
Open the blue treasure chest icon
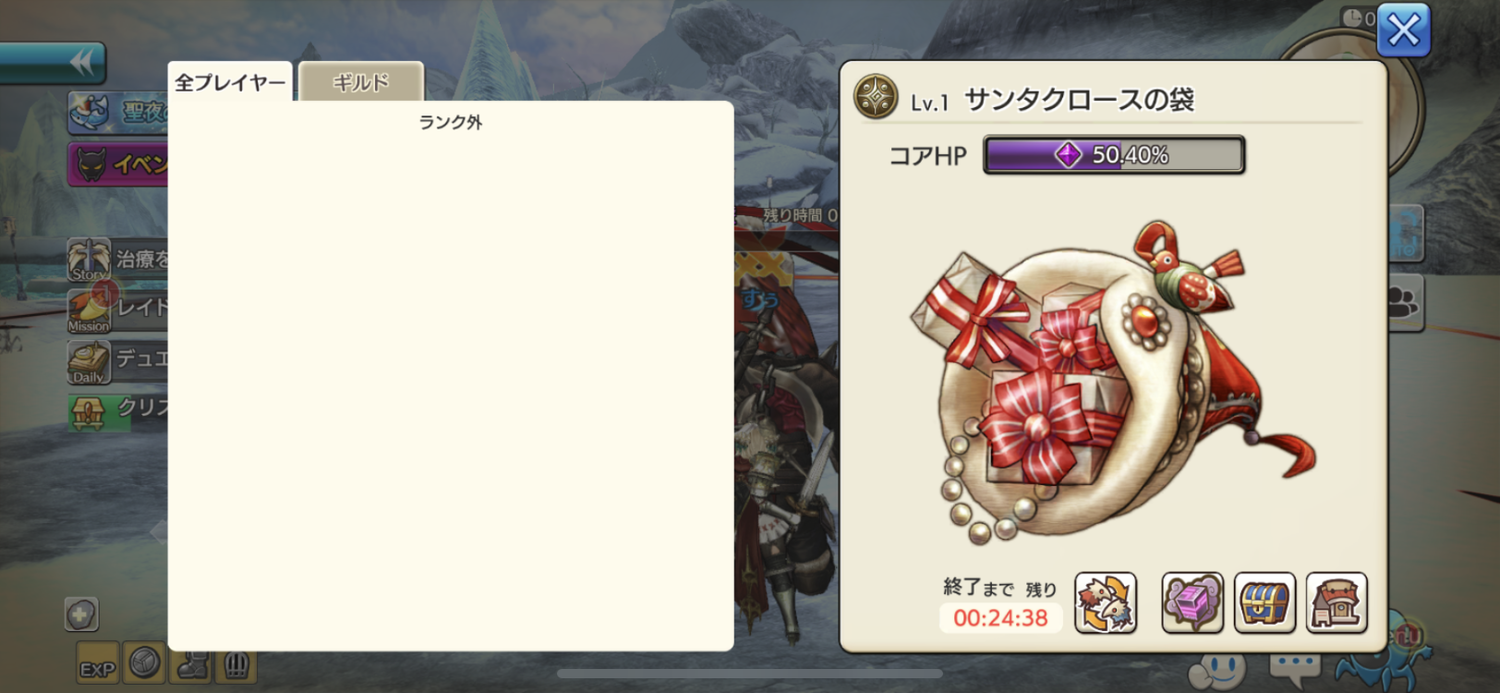1265,603
